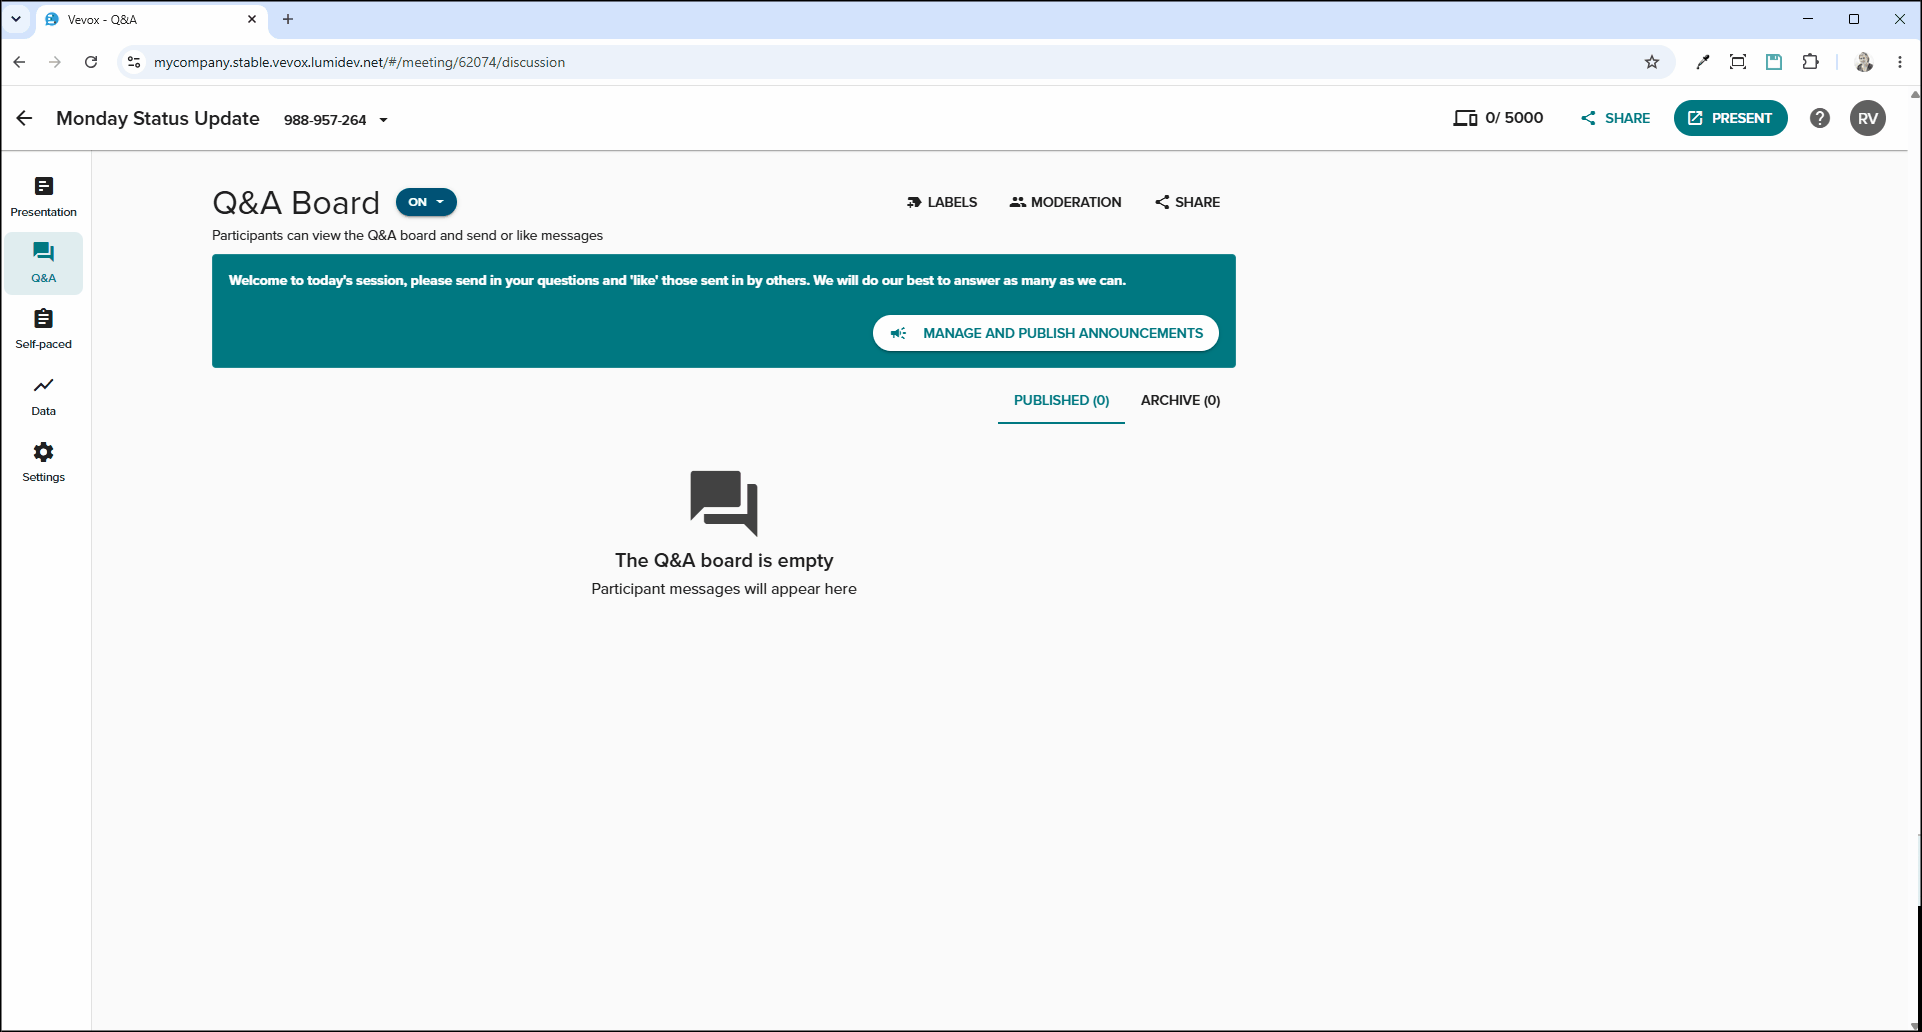1922x1032 pixels.
Task: Go back using the meeting title arrow
Action: tap(25, 118)
